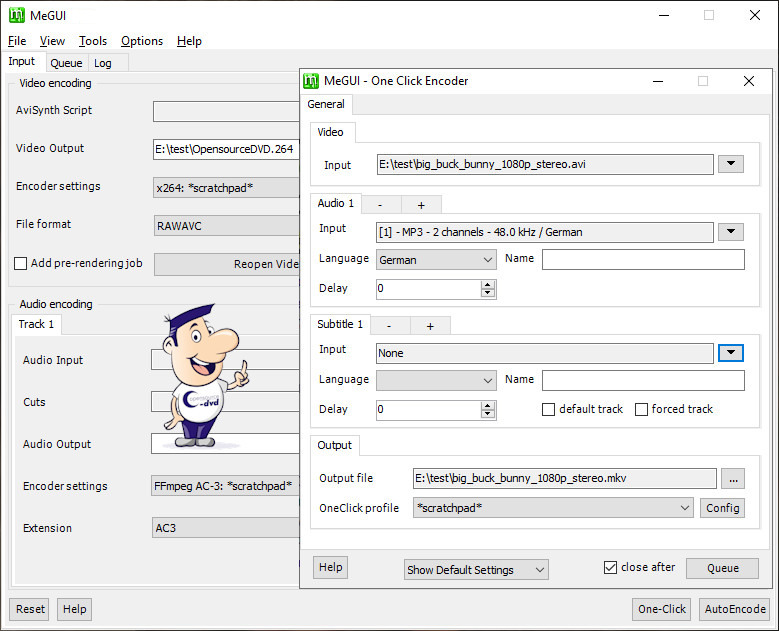Remove subtitle track with the minus tab
779x631 pixels.
[390, 325]
